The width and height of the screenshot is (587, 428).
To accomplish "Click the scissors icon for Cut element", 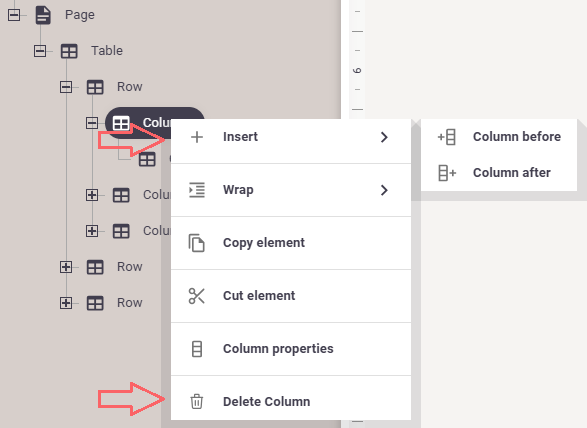I will (x=197, y=296).
